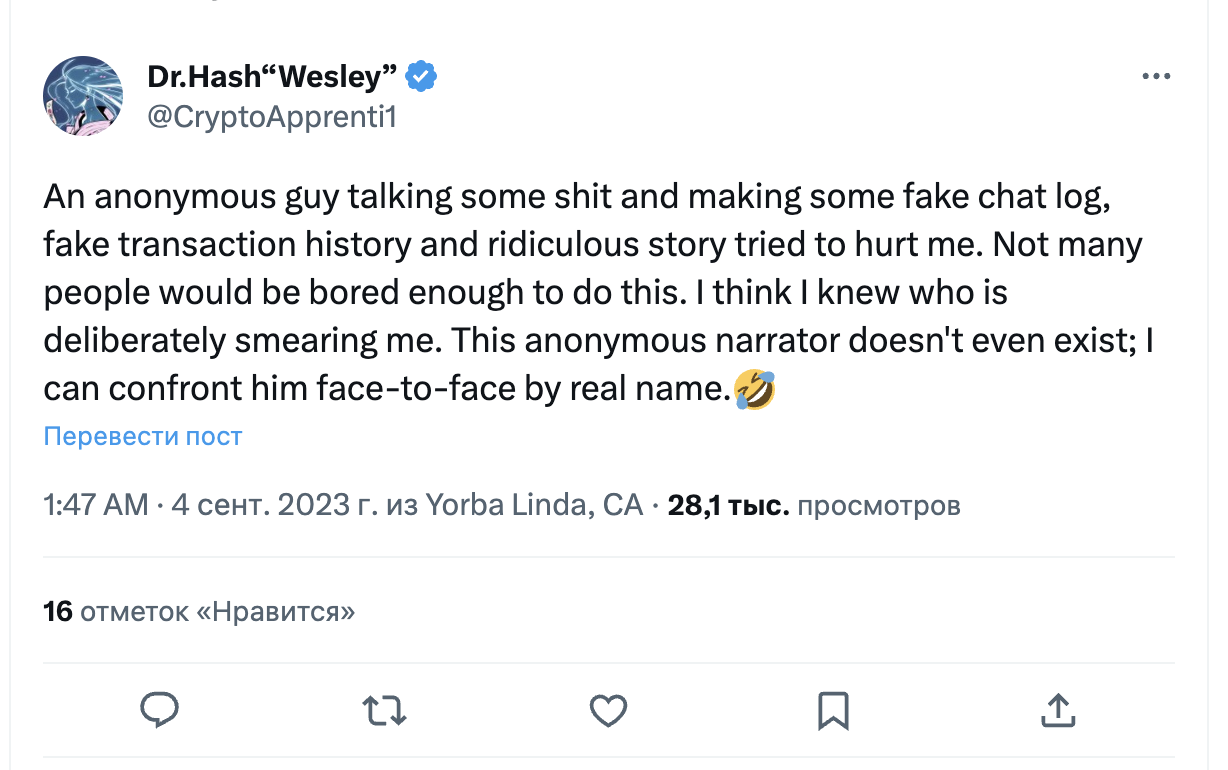1228x770 pixels.
Task: Click the 1:47 AM post time
Action: pos(96,505)
